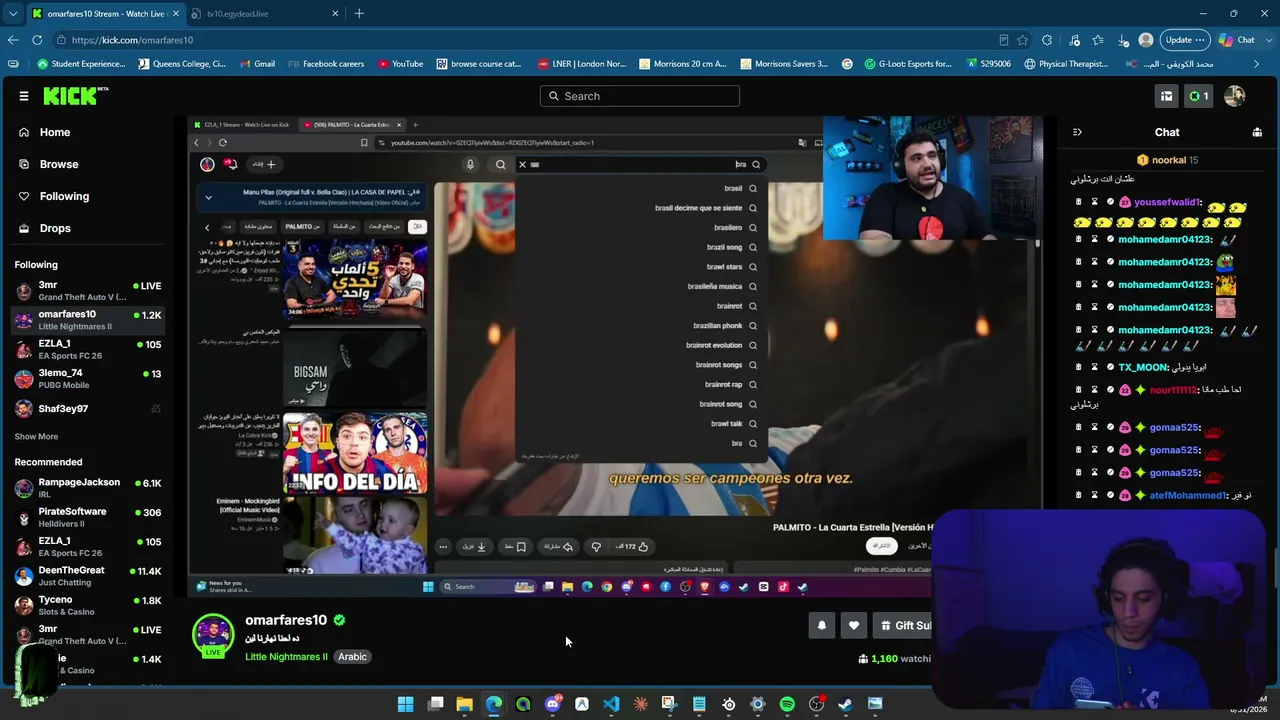Open a new browser tab
Screen dimensions: 1280x720
359,14
